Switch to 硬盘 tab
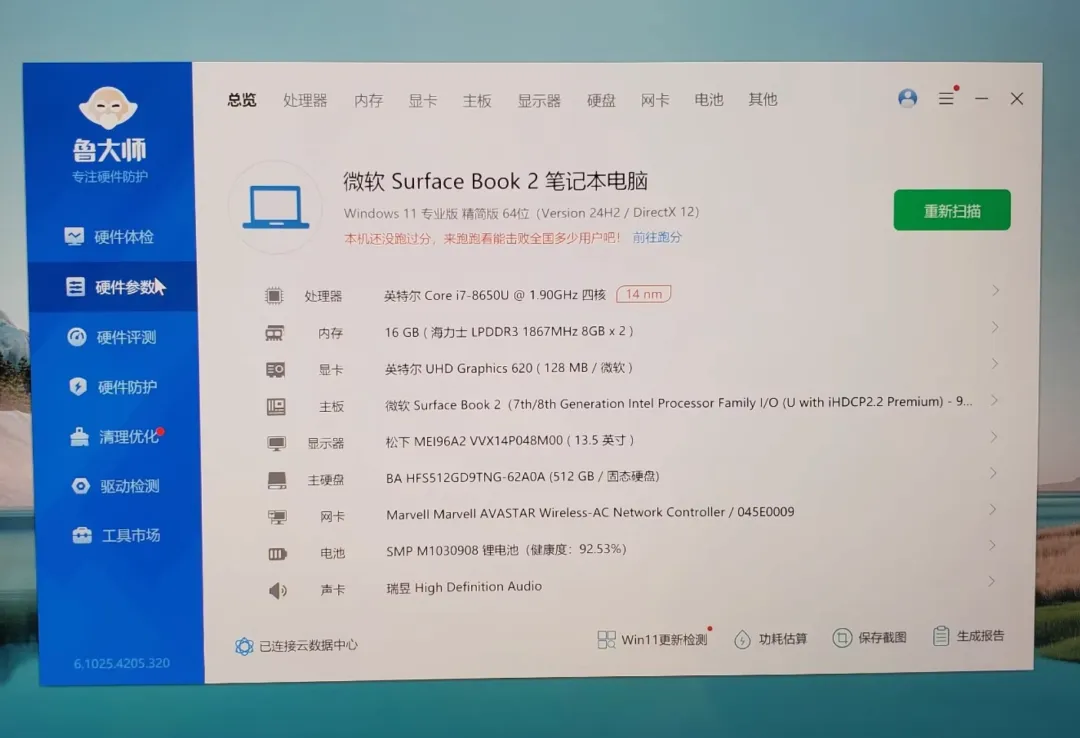This screenshot has height=738, width=1080. tap(601, 101)
